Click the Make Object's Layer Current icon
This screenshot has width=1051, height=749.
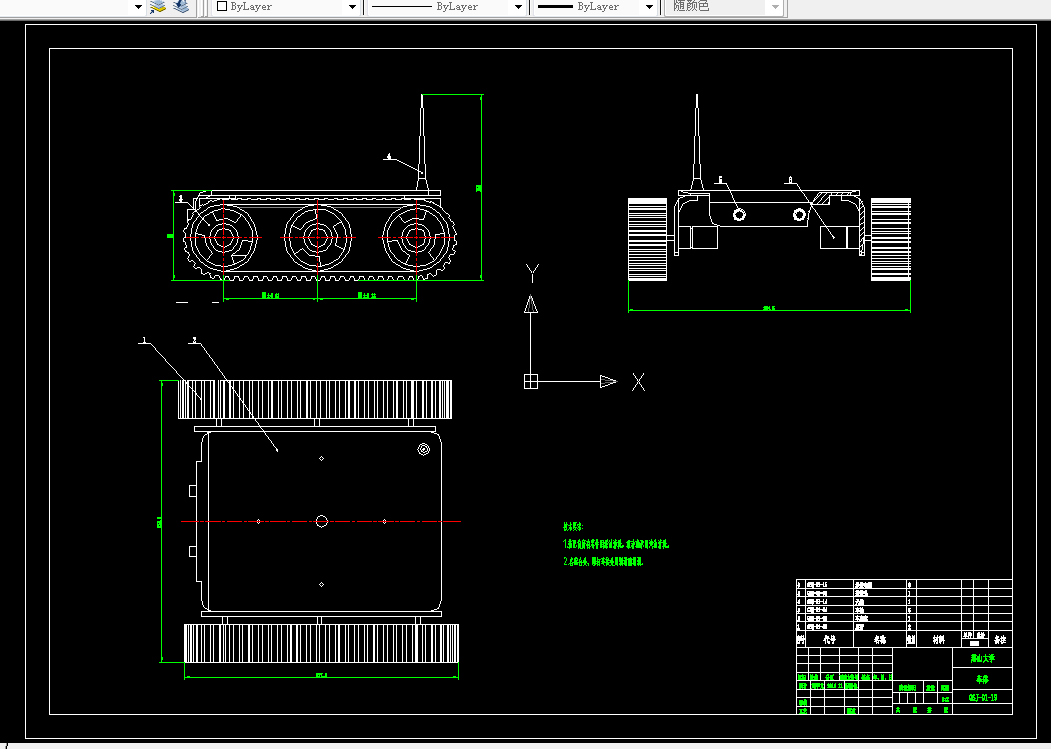(x=158, y=7)
